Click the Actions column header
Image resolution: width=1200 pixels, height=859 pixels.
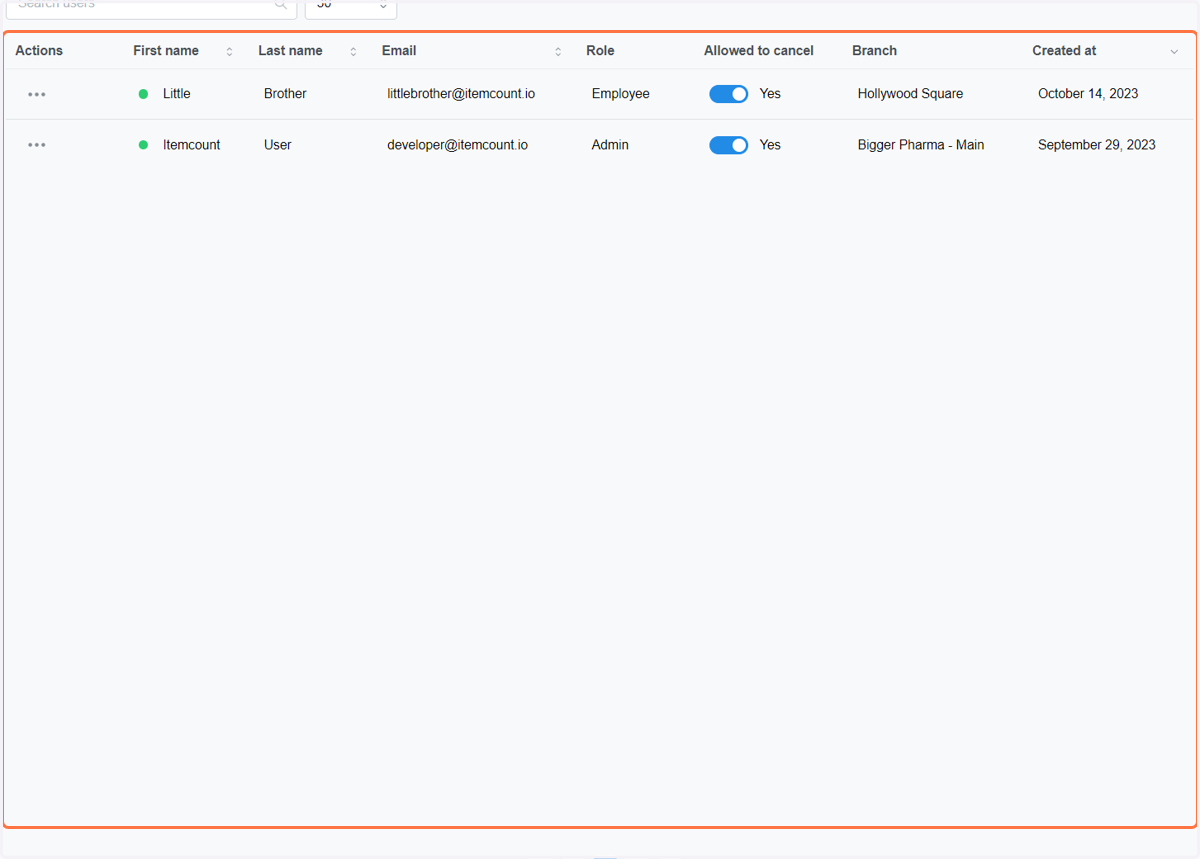pyautogui.click(x=39, y=51)
